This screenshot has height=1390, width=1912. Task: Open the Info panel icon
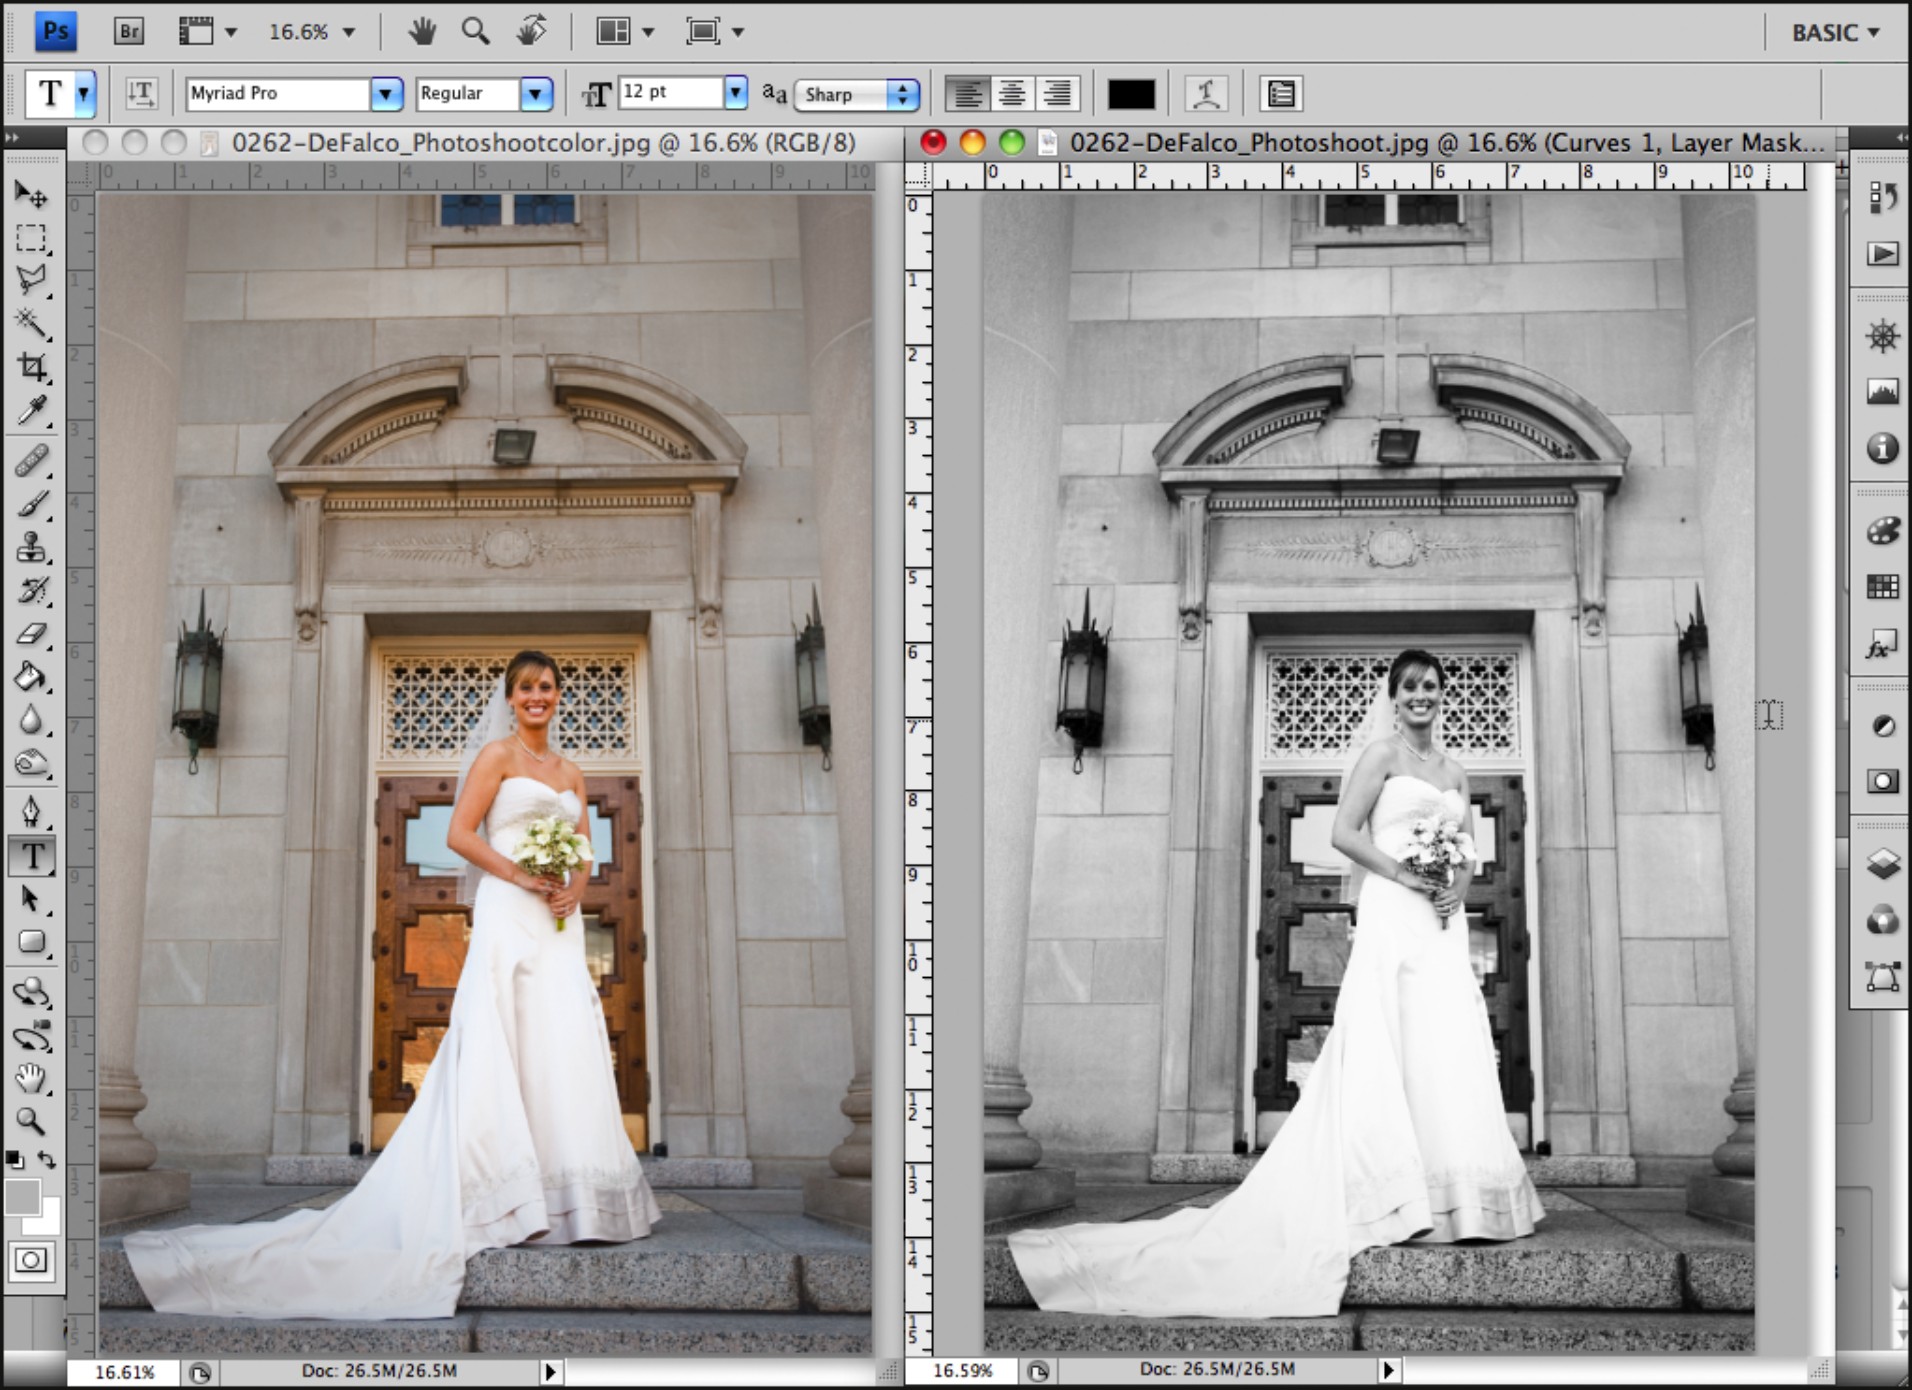click(1882, 448)
